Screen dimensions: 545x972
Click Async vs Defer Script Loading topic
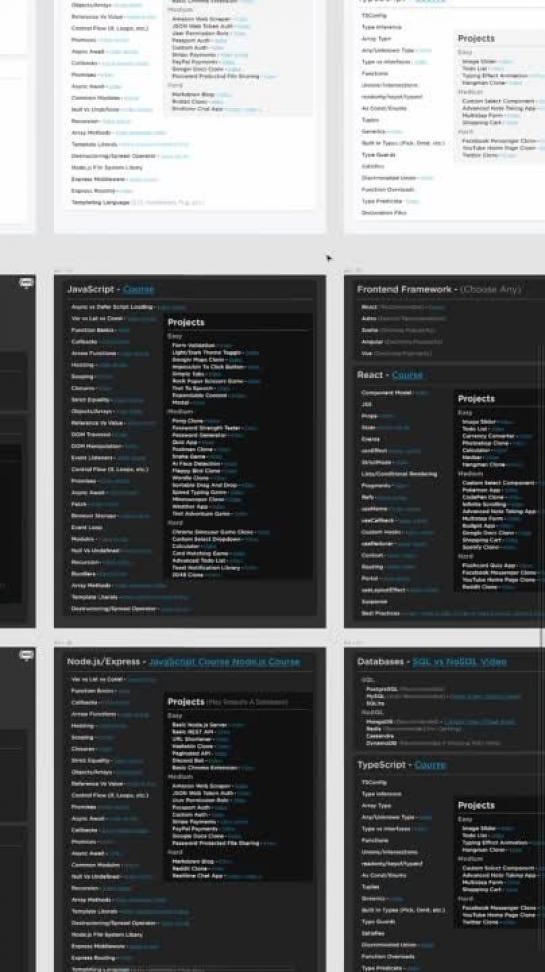coord(112,307)
